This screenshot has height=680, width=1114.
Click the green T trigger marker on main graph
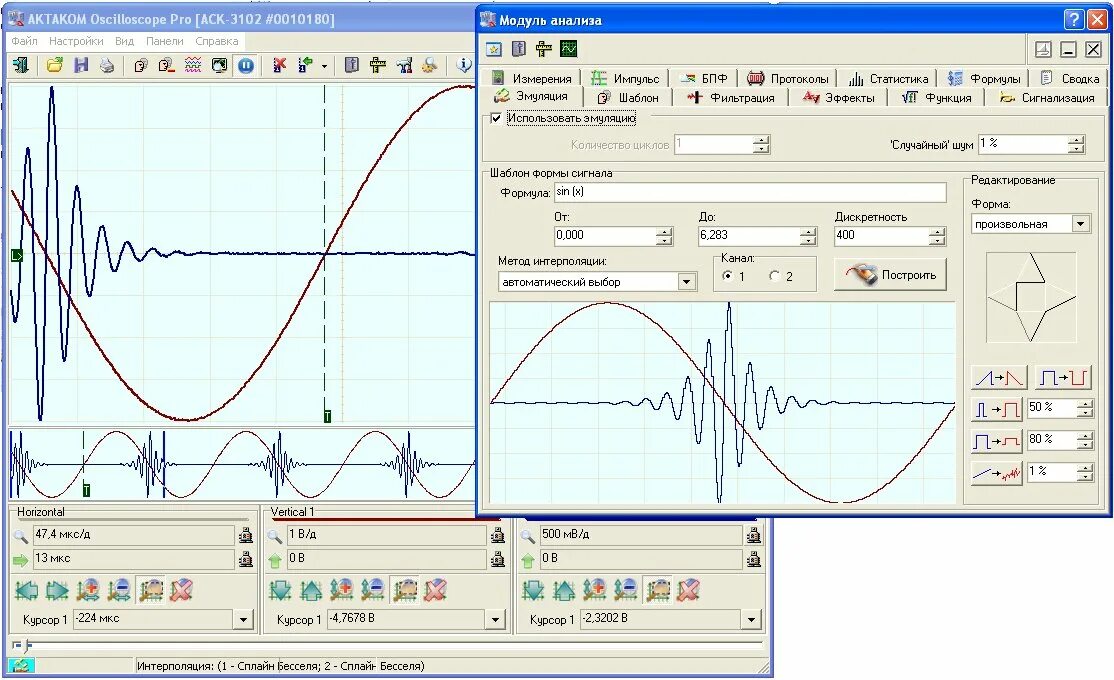point(327,416)
